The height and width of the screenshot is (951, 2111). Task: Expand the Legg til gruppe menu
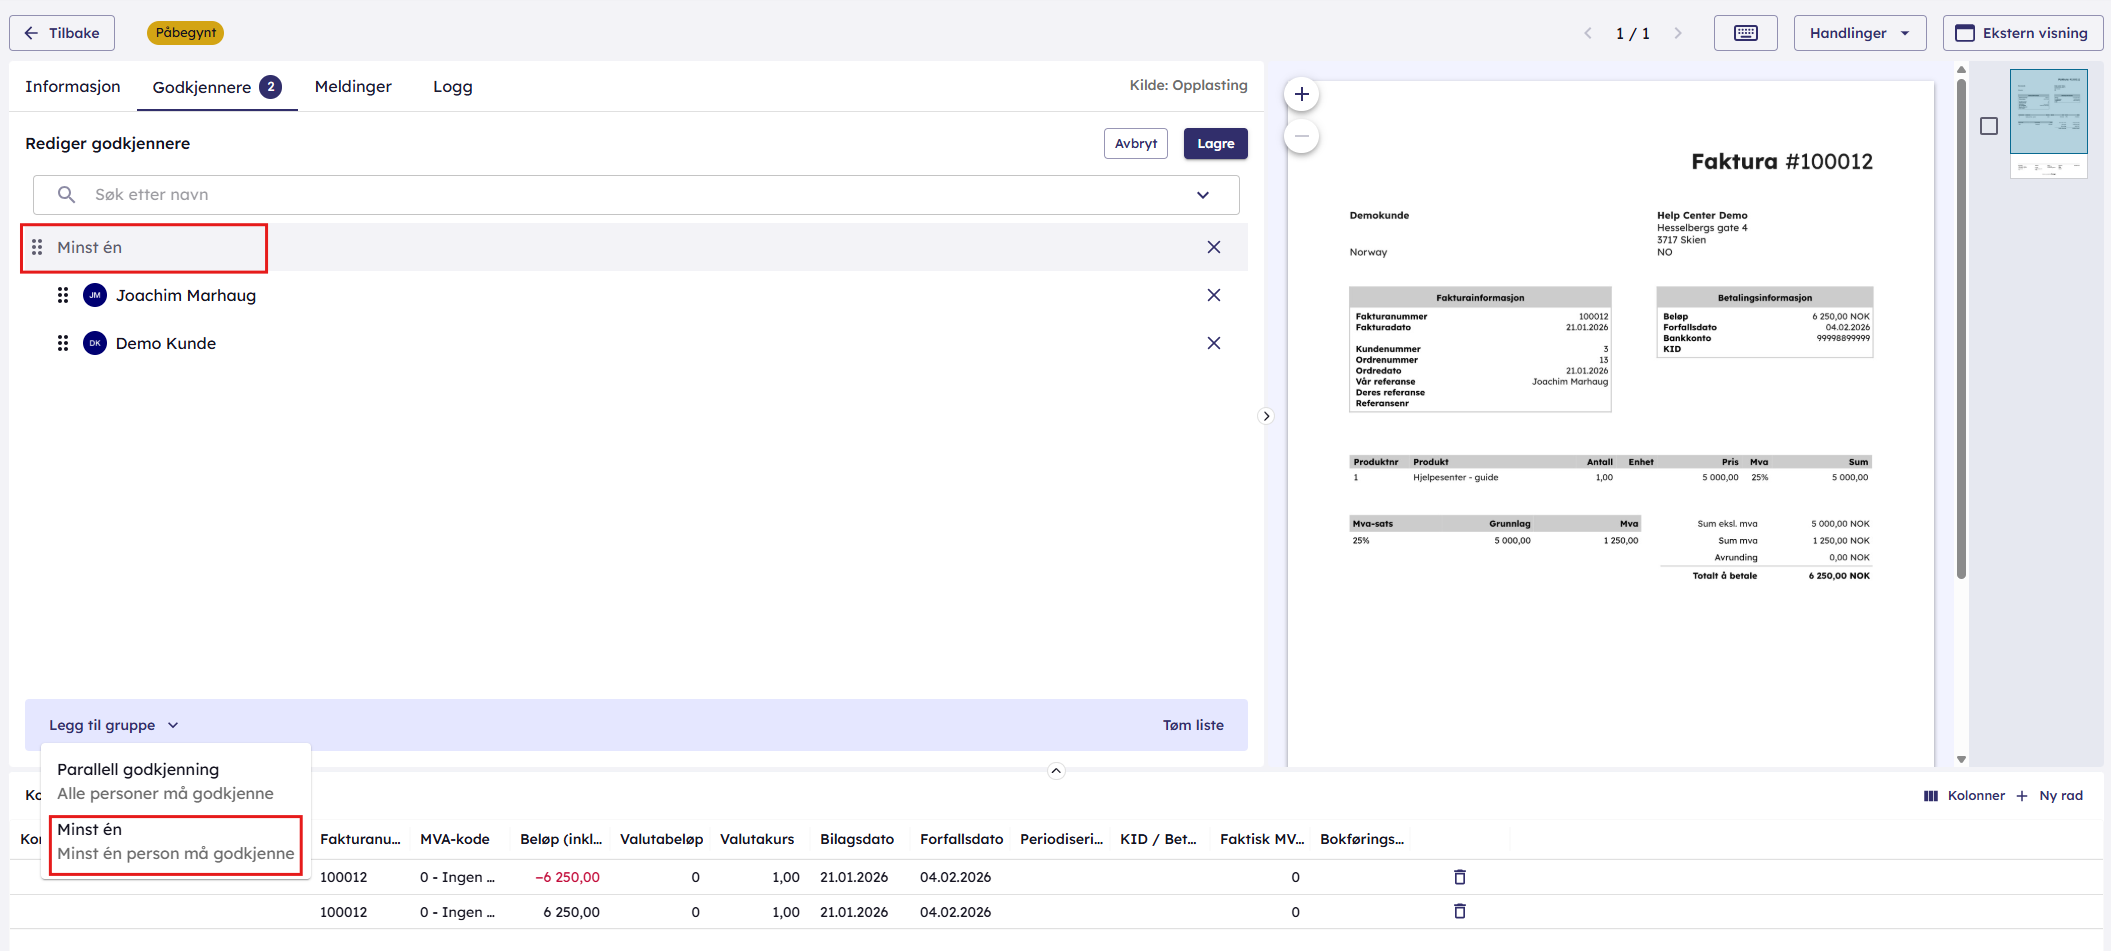(x=113, y=725)
